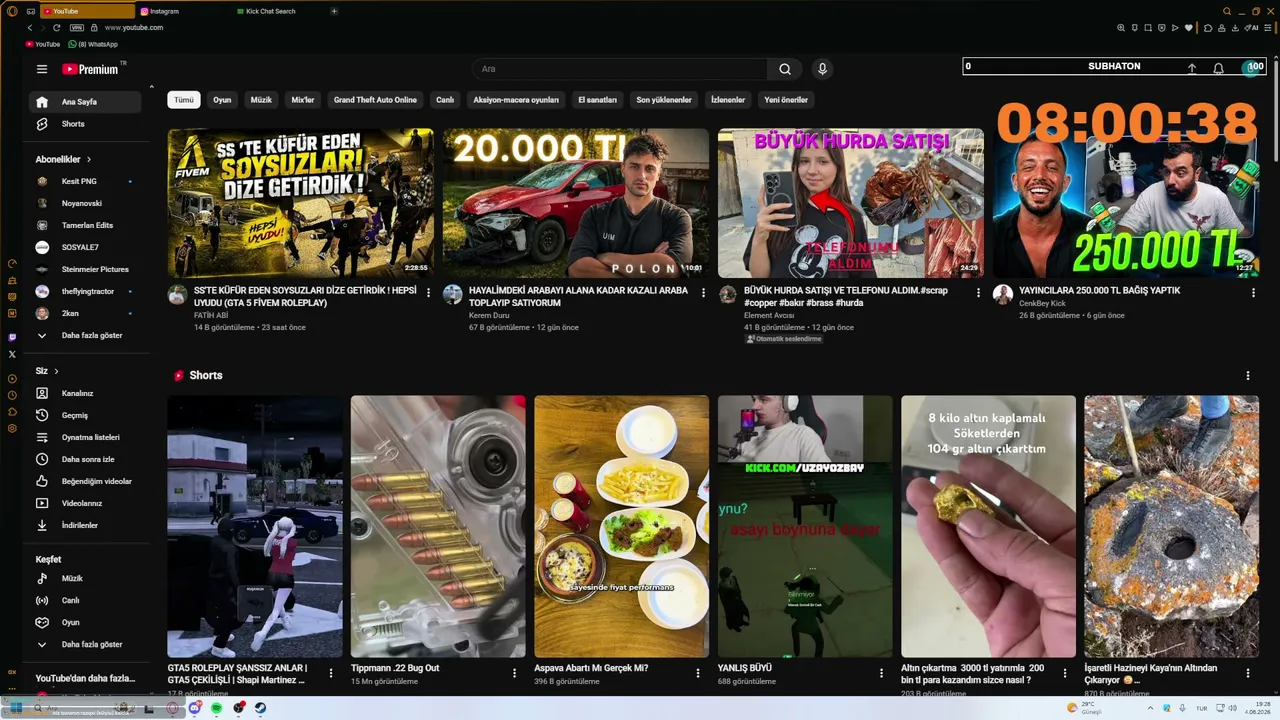This screenshot has height=720, width=1280.
Task: Open the Element Avcısı channel link
Action: (769, 315)
